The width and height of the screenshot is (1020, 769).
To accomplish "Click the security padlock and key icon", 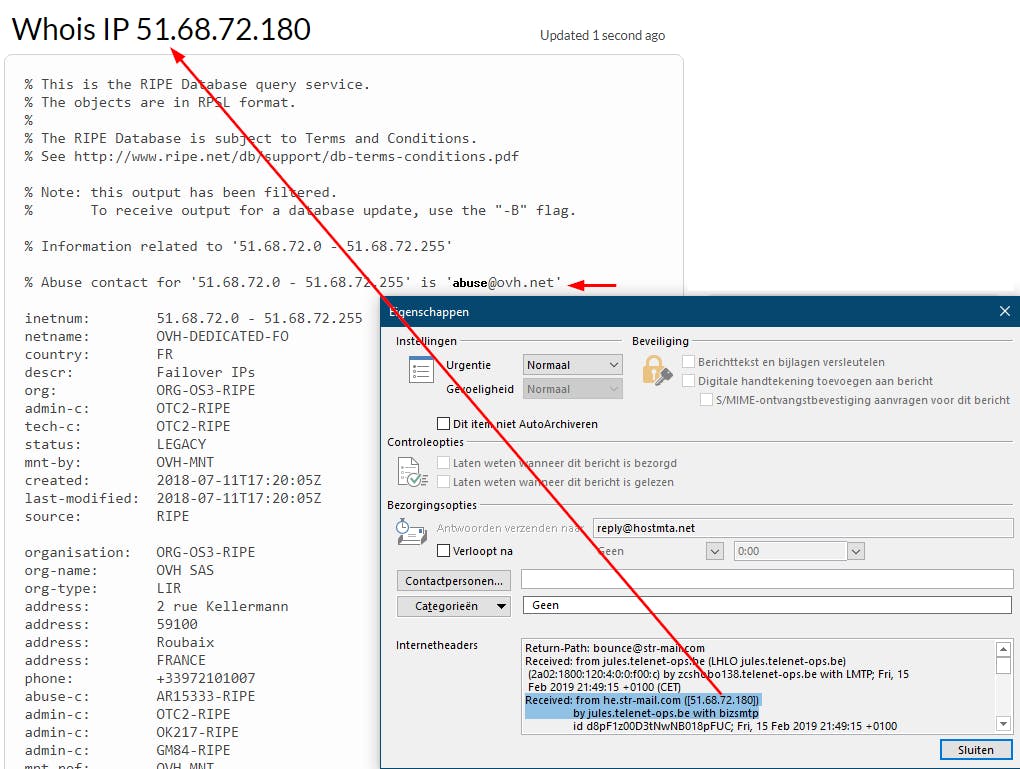I will pos(656,371).
